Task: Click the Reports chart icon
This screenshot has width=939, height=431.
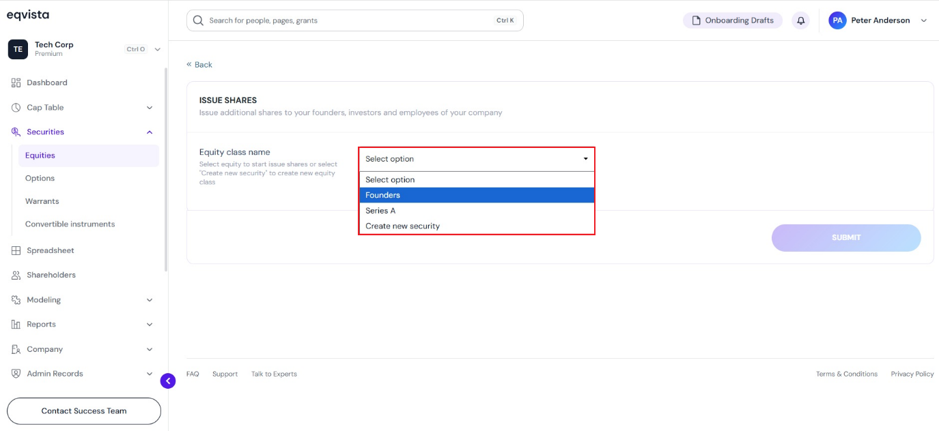Action: tap(16, 324)
